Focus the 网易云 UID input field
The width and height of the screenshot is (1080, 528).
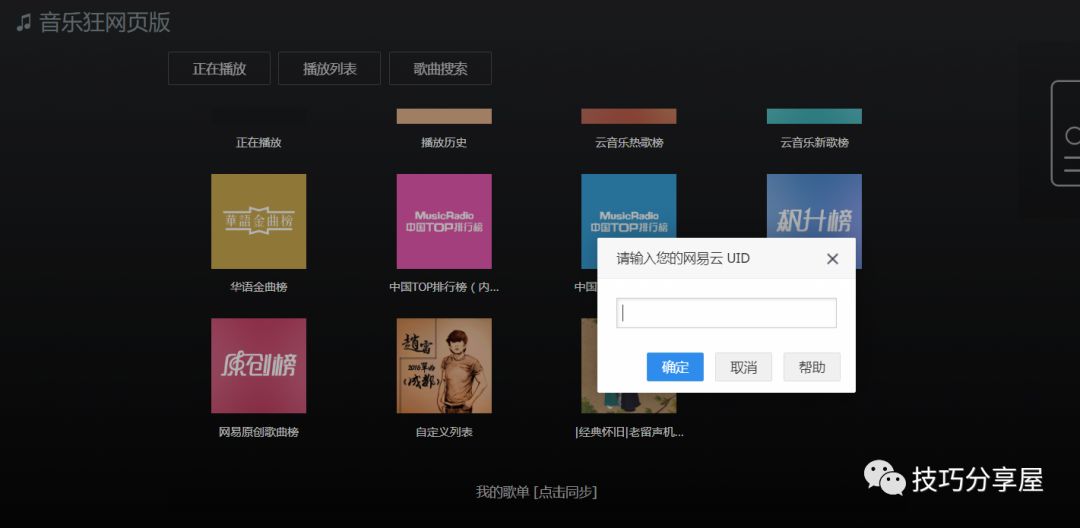pos(726,313)
